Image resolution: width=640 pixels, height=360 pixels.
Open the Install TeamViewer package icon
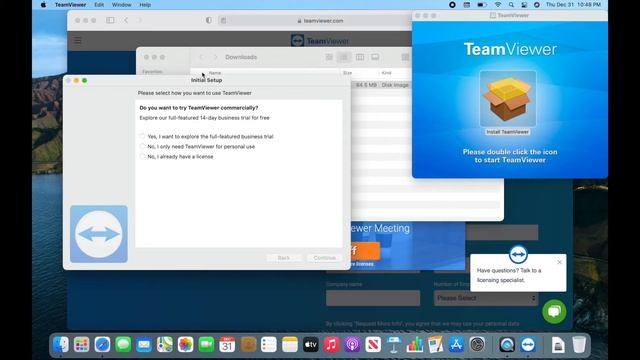pos(508,99)
